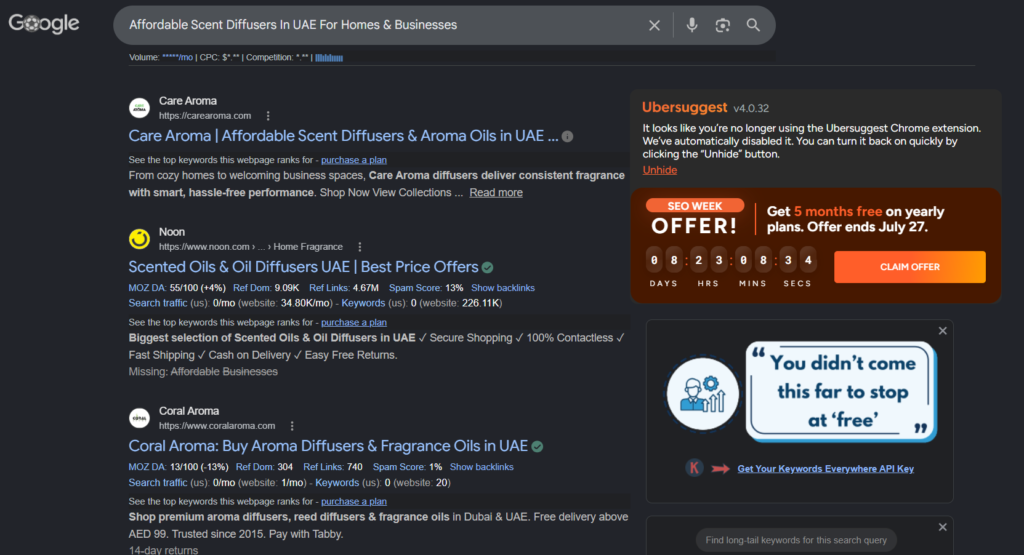This screenshot has height=555, width=1024.
Task: Click purchase a plan under Care Aroma
Action: [353, 160]
